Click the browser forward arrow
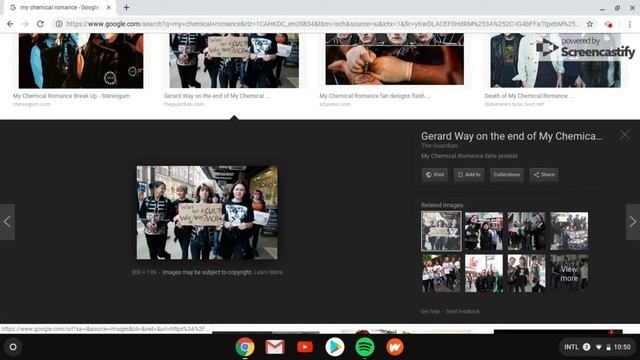 pos(25,24)
